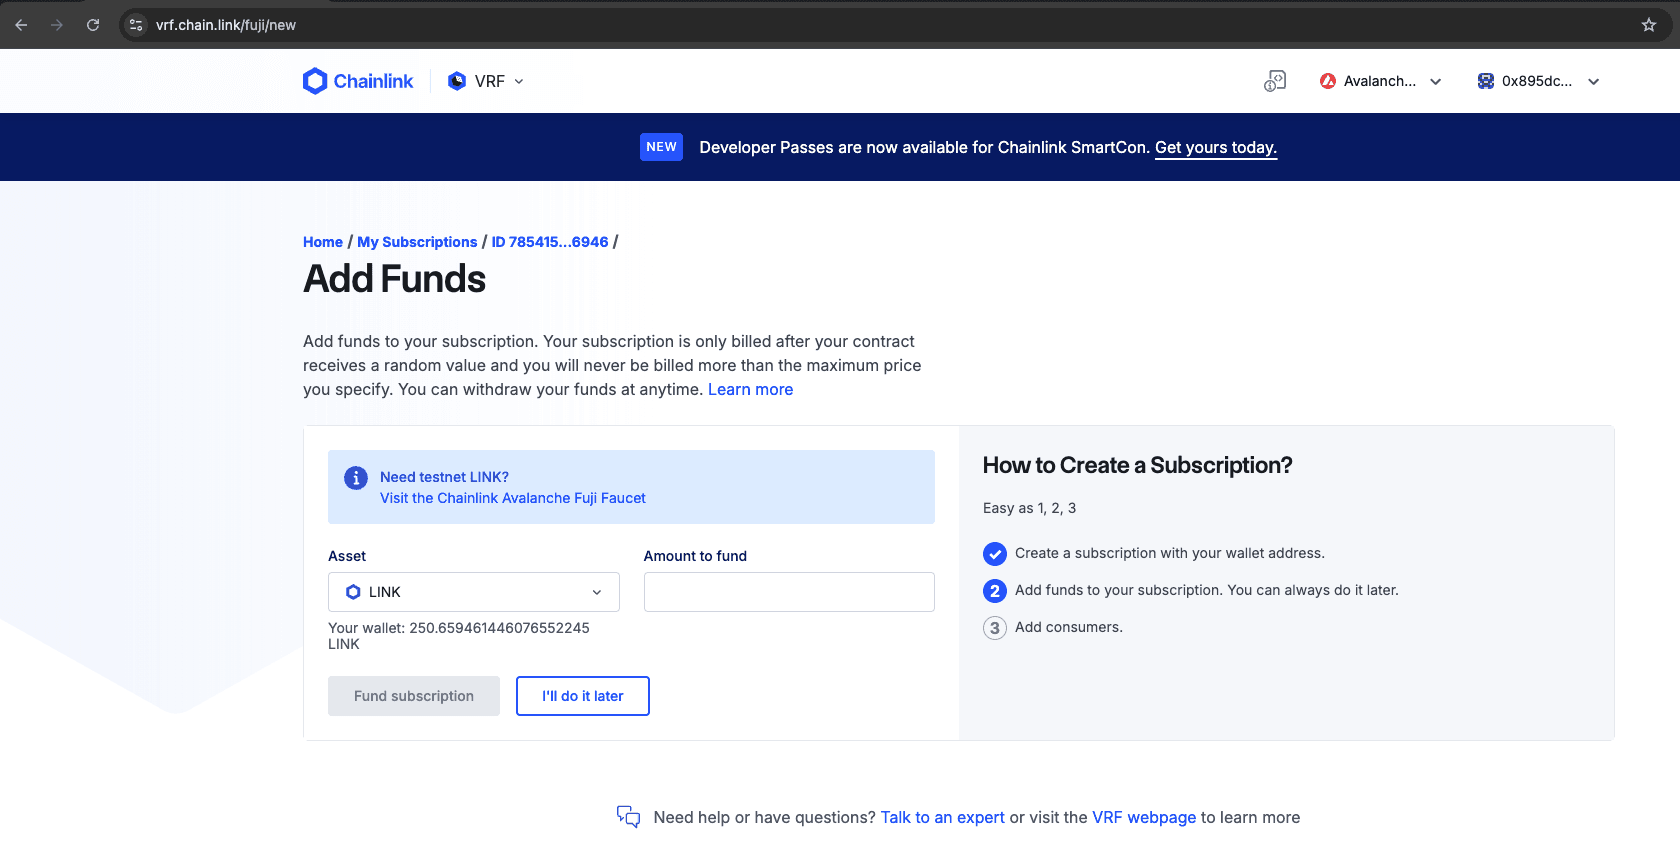
Task: Click the browser back arrow
Action: point(21,25)
